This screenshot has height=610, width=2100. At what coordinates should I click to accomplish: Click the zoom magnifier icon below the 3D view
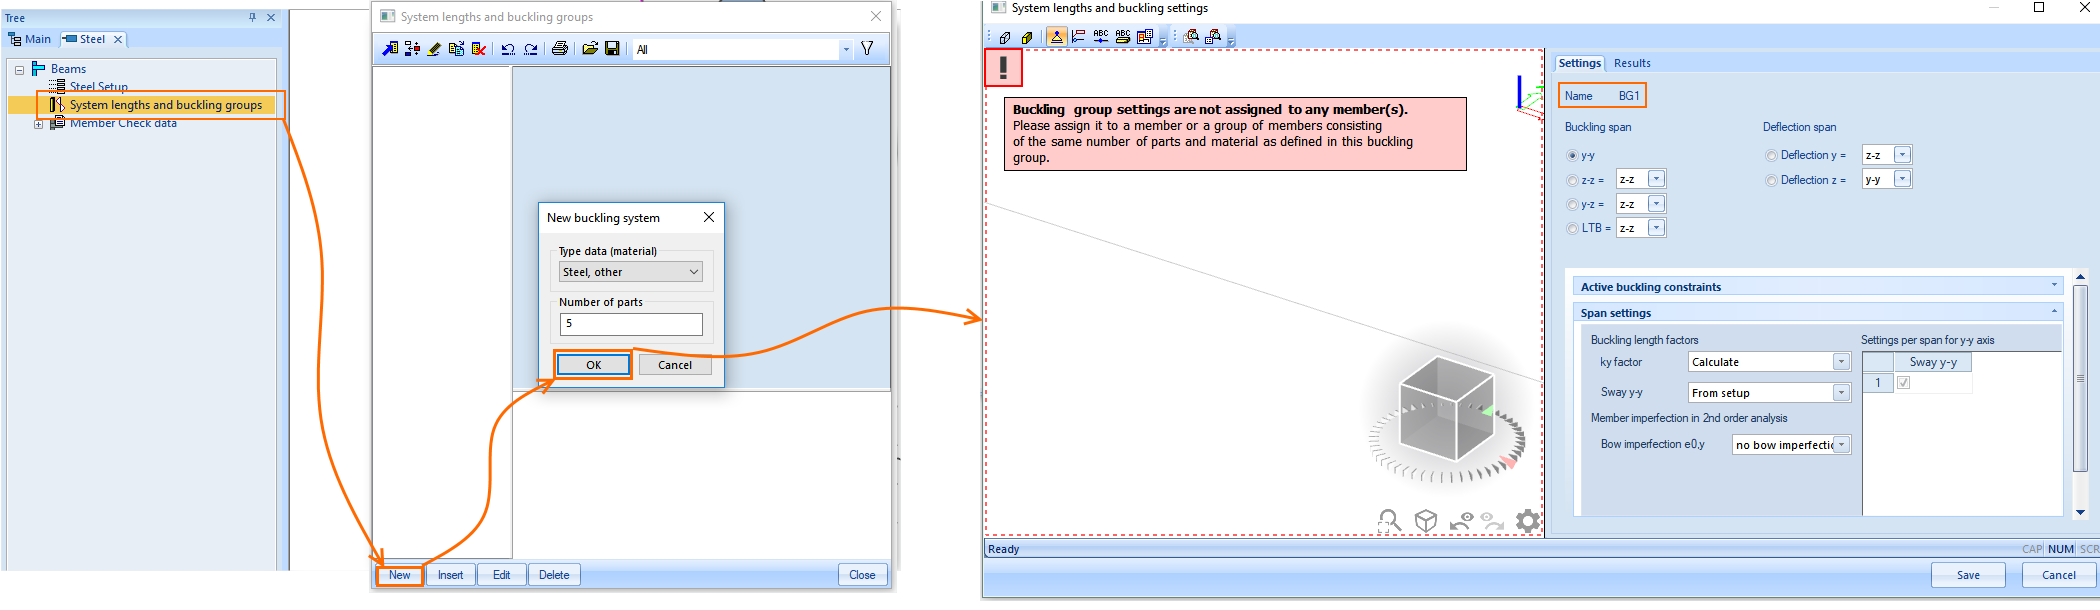pos(1389,520)
